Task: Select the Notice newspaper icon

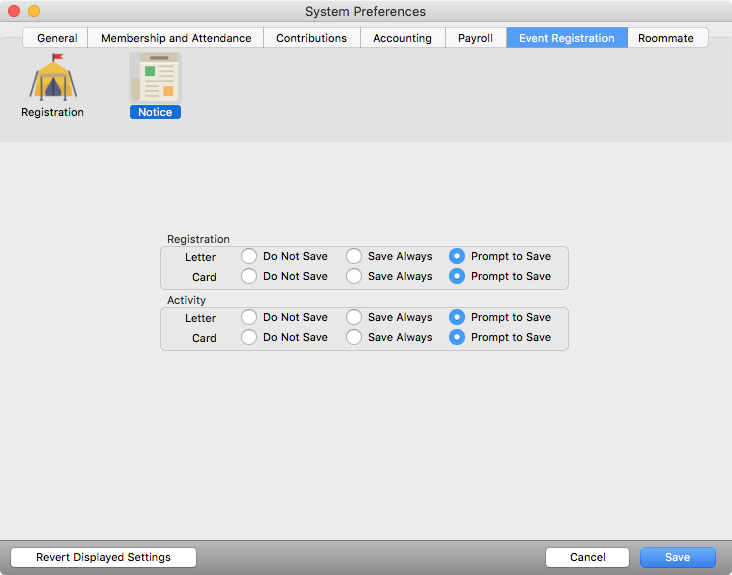Action: tap(155, 79)
